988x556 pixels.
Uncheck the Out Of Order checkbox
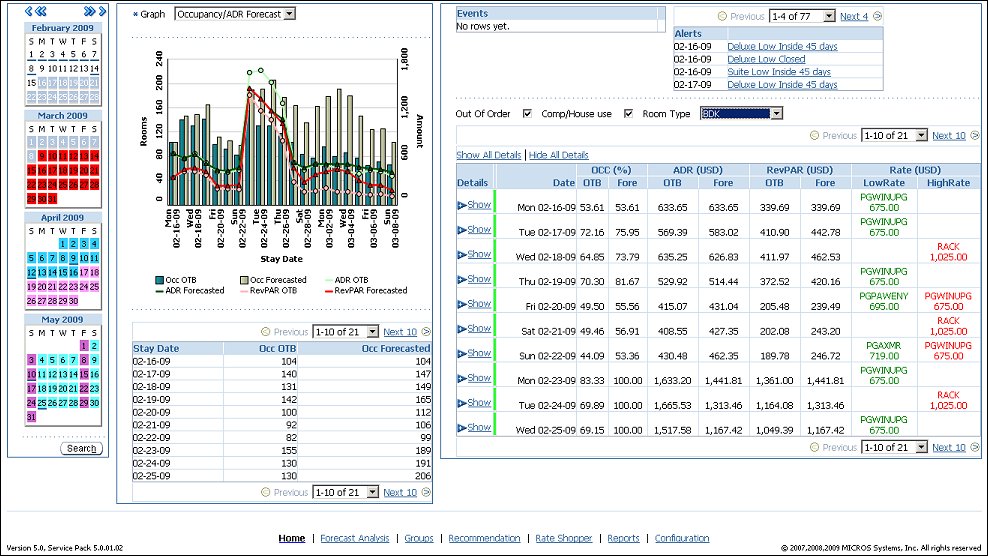pos(527,114)
